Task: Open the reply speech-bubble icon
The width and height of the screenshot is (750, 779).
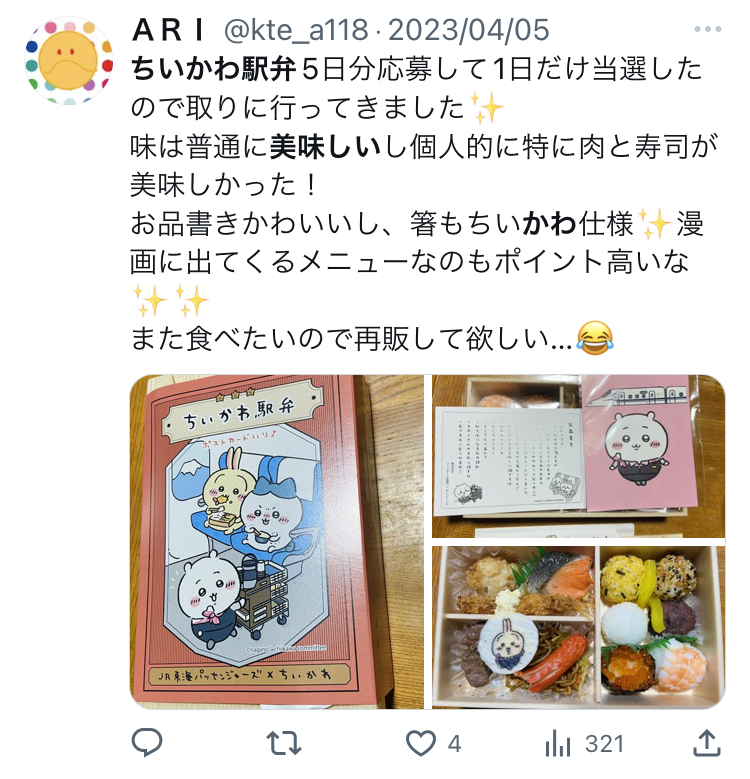Action: click(147, 743)
